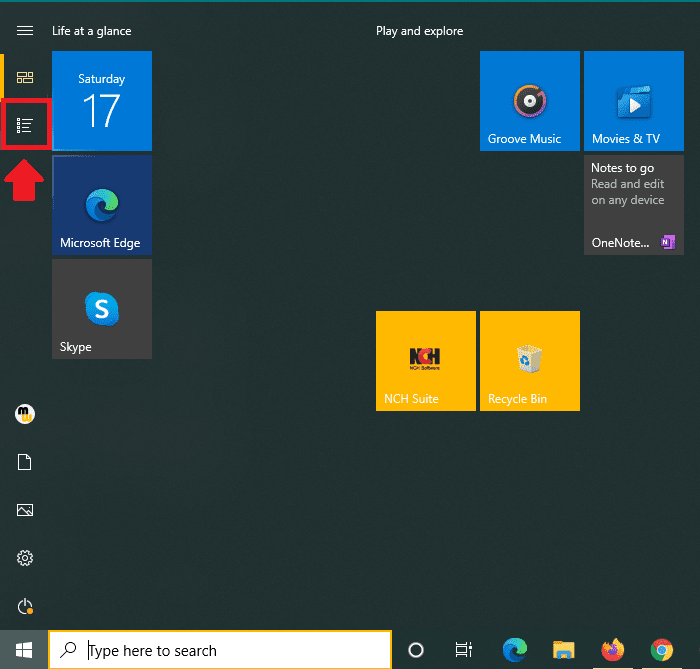
Task: Click the user account avatar
Action: tap(25, 414)
